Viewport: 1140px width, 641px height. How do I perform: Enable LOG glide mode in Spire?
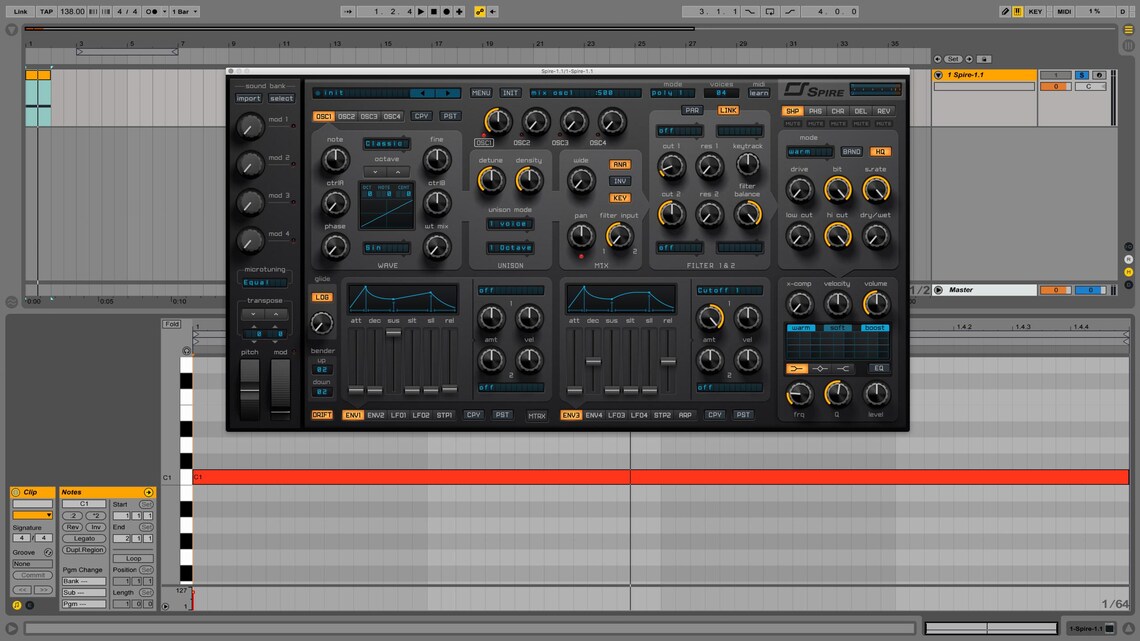[x=322, y=297]
